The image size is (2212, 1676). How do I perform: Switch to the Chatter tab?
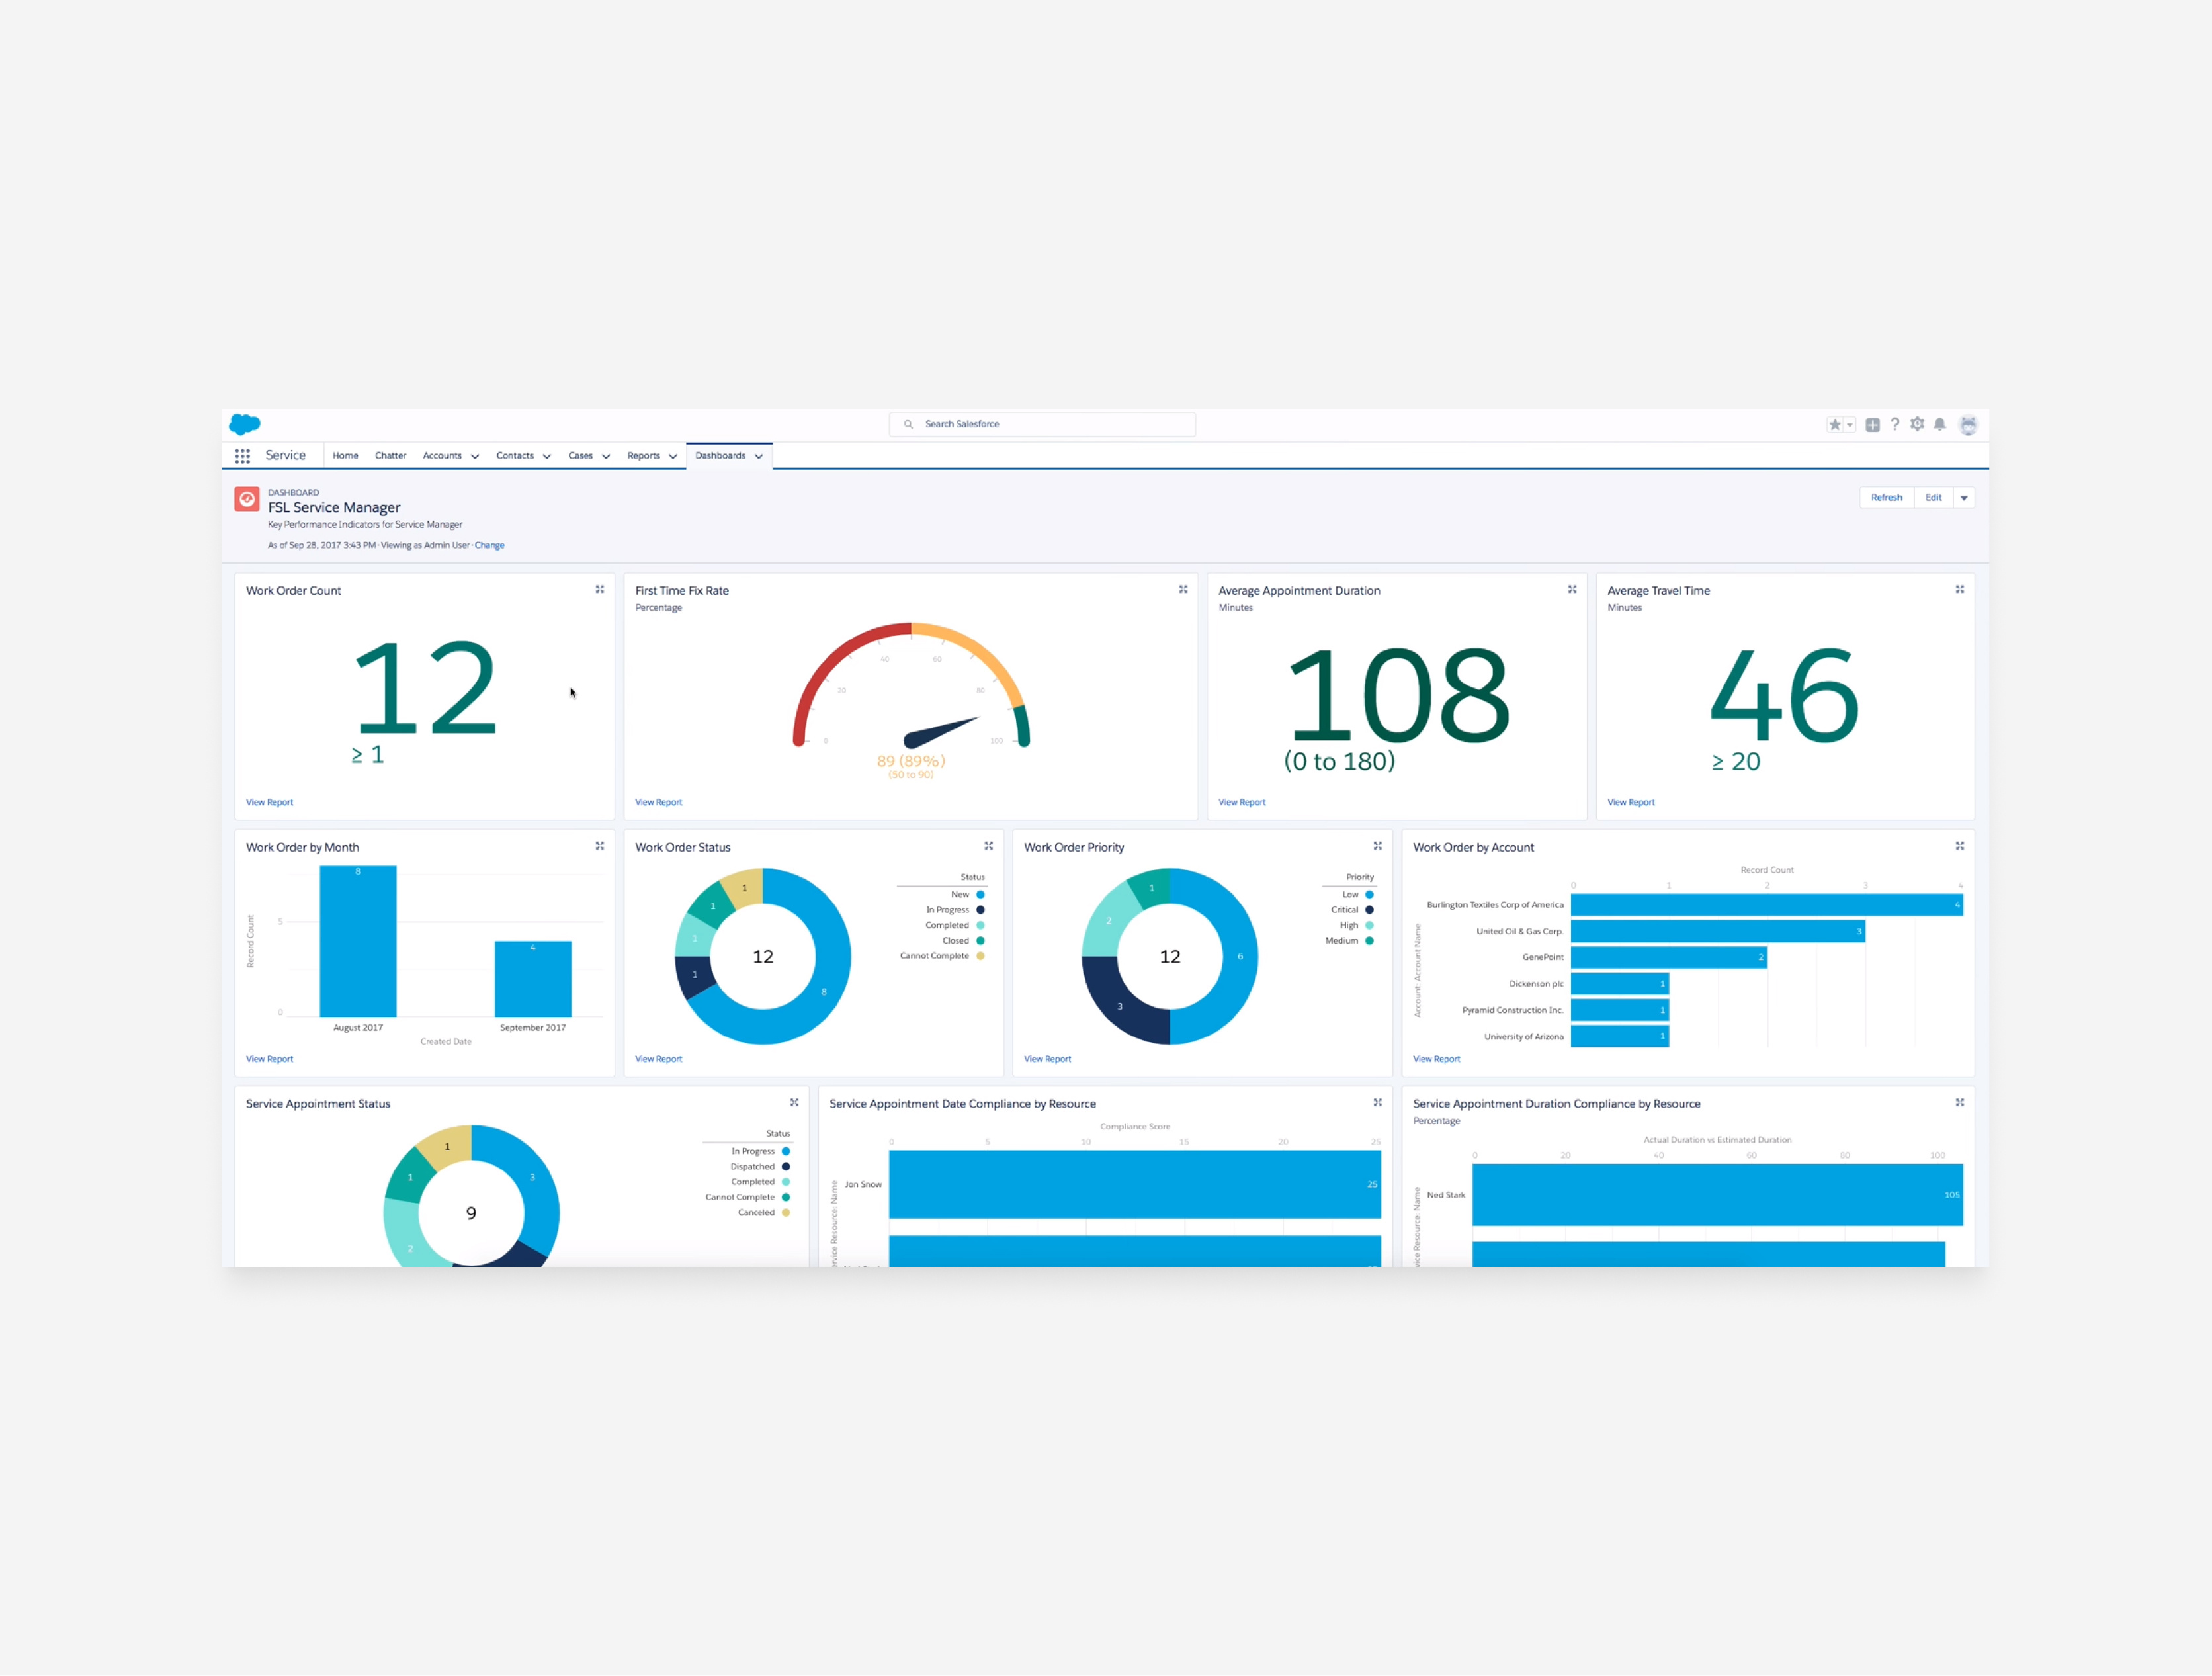390,456
